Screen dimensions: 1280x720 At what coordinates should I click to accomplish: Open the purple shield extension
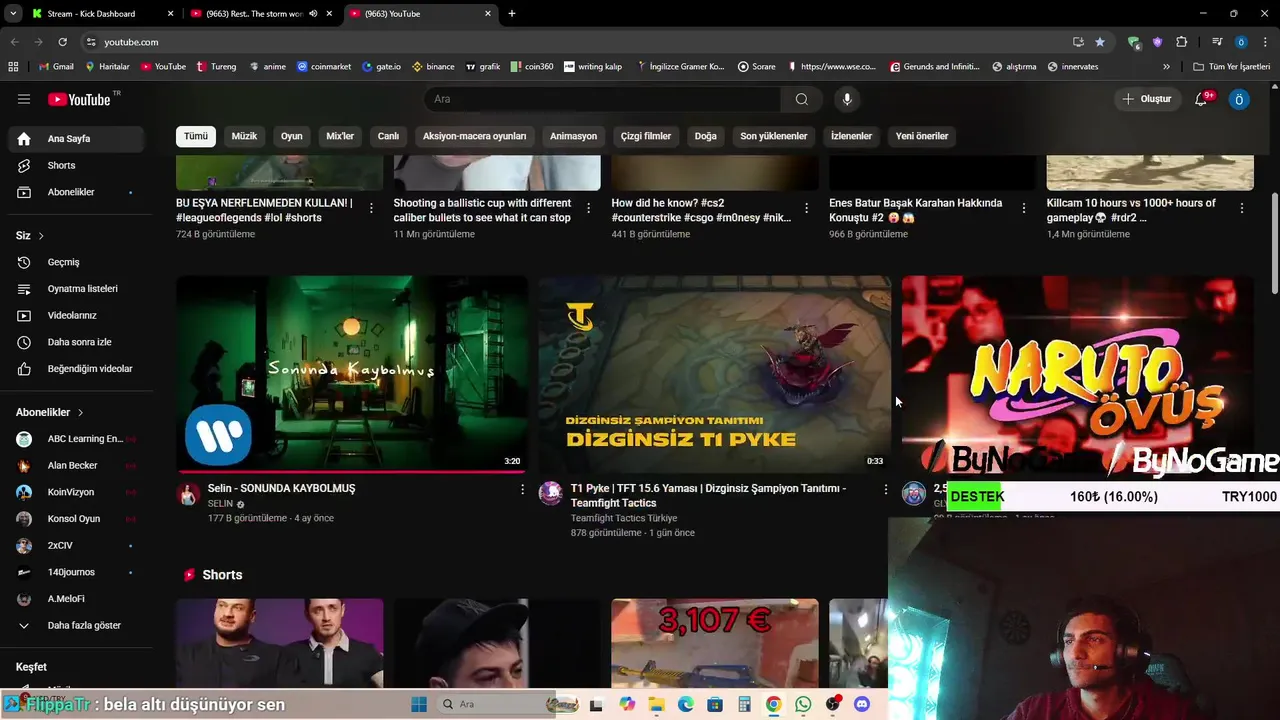[x=1158, y=42]
